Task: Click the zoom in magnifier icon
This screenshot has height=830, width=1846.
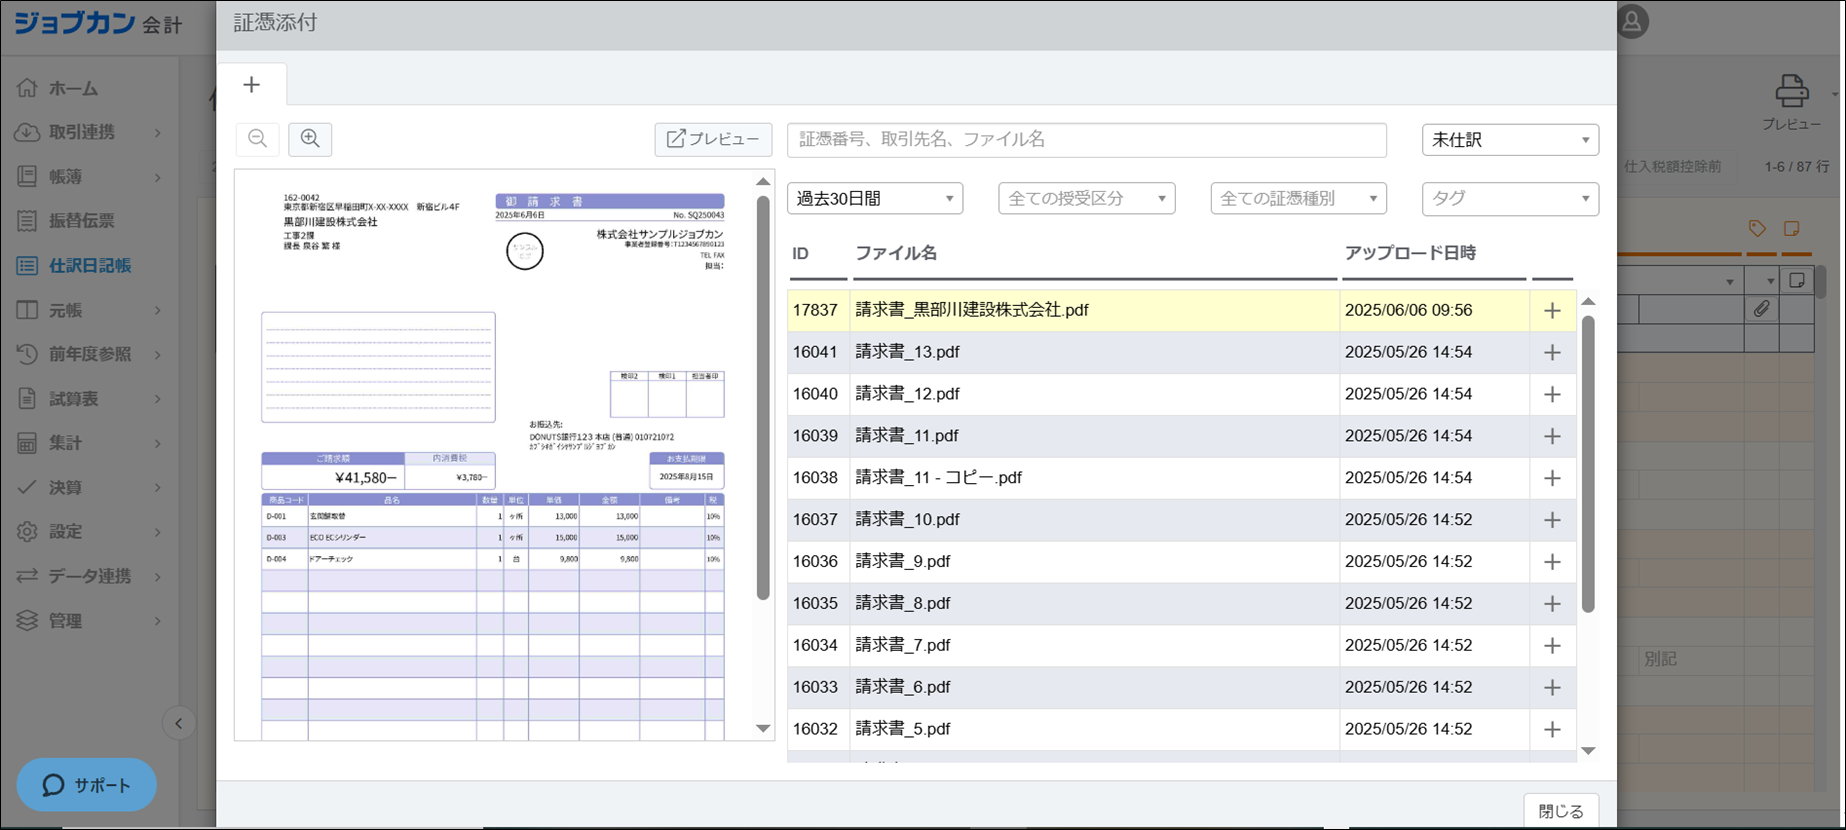Action: click(310, 139)
